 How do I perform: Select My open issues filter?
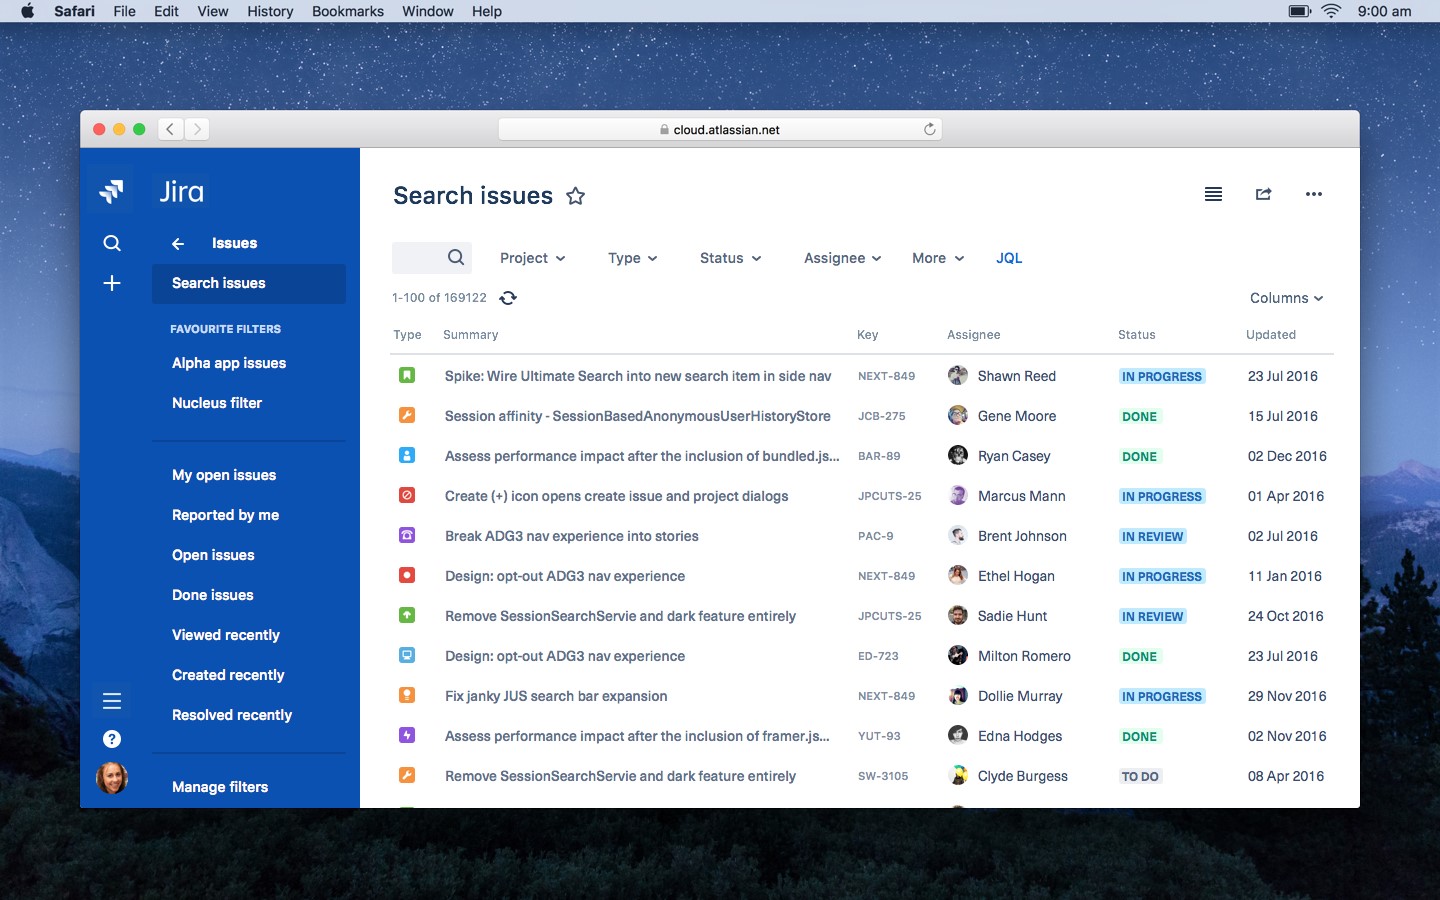pyautogui.click(x=224, y=475)
